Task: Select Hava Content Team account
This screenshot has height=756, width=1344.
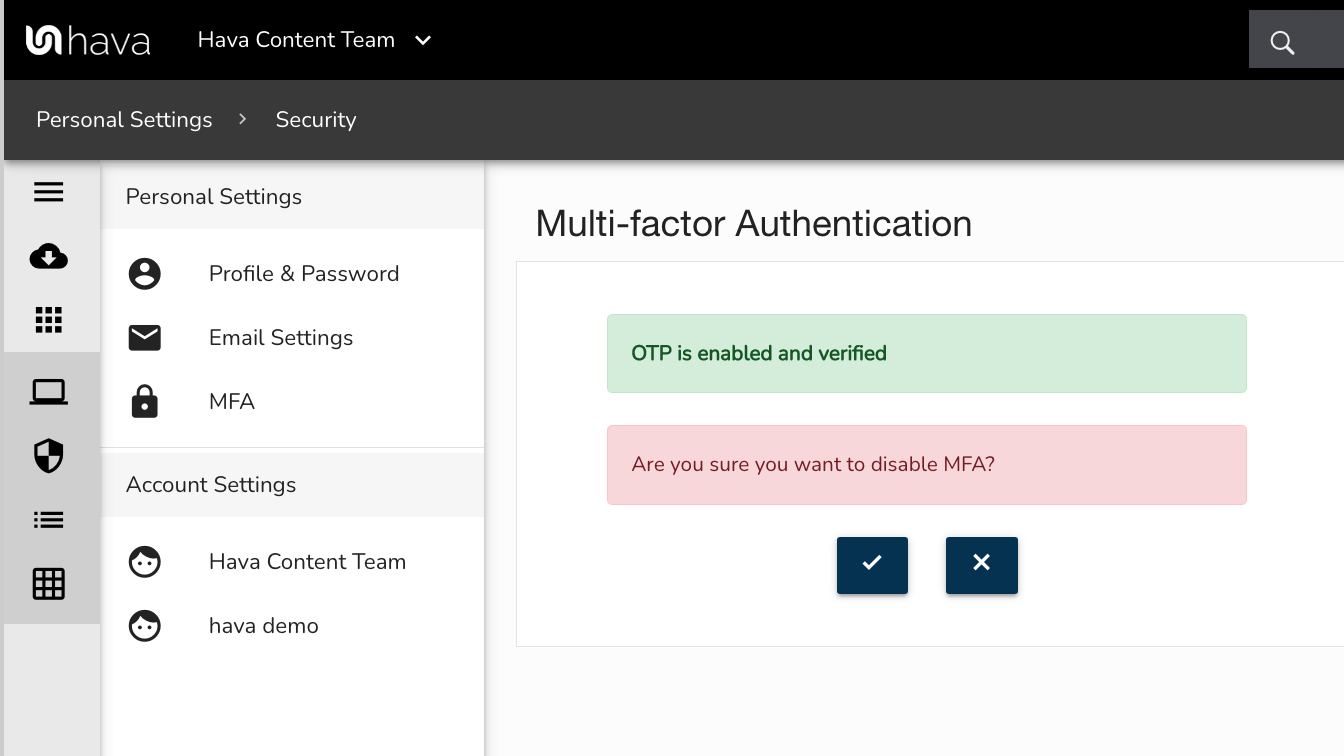Action: click(x=293, y=562)
